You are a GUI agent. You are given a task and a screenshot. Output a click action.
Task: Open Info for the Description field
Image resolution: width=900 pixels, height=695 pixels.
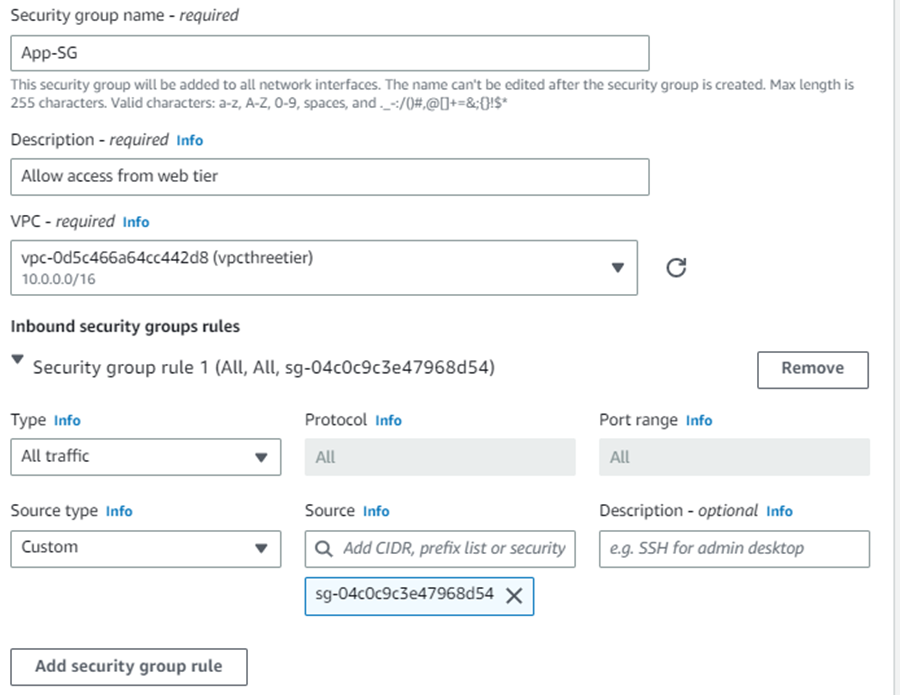[x=189, y=140]
